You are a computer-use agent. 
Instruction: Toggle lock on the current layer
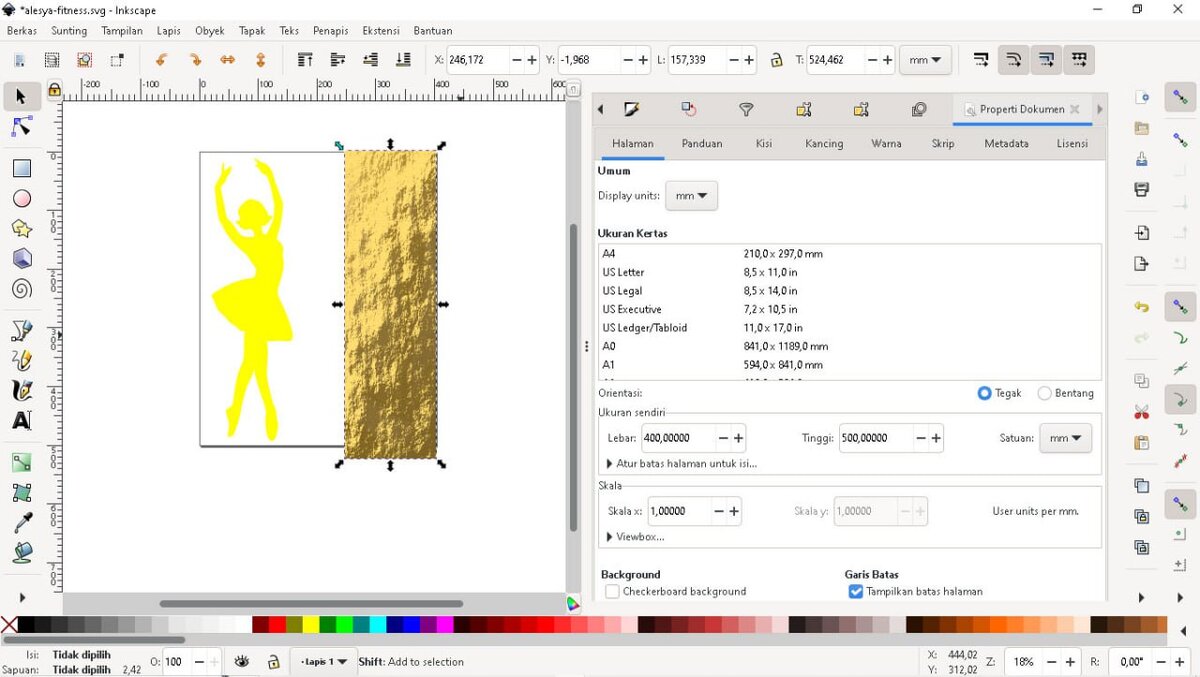click(x=273, y=662)
